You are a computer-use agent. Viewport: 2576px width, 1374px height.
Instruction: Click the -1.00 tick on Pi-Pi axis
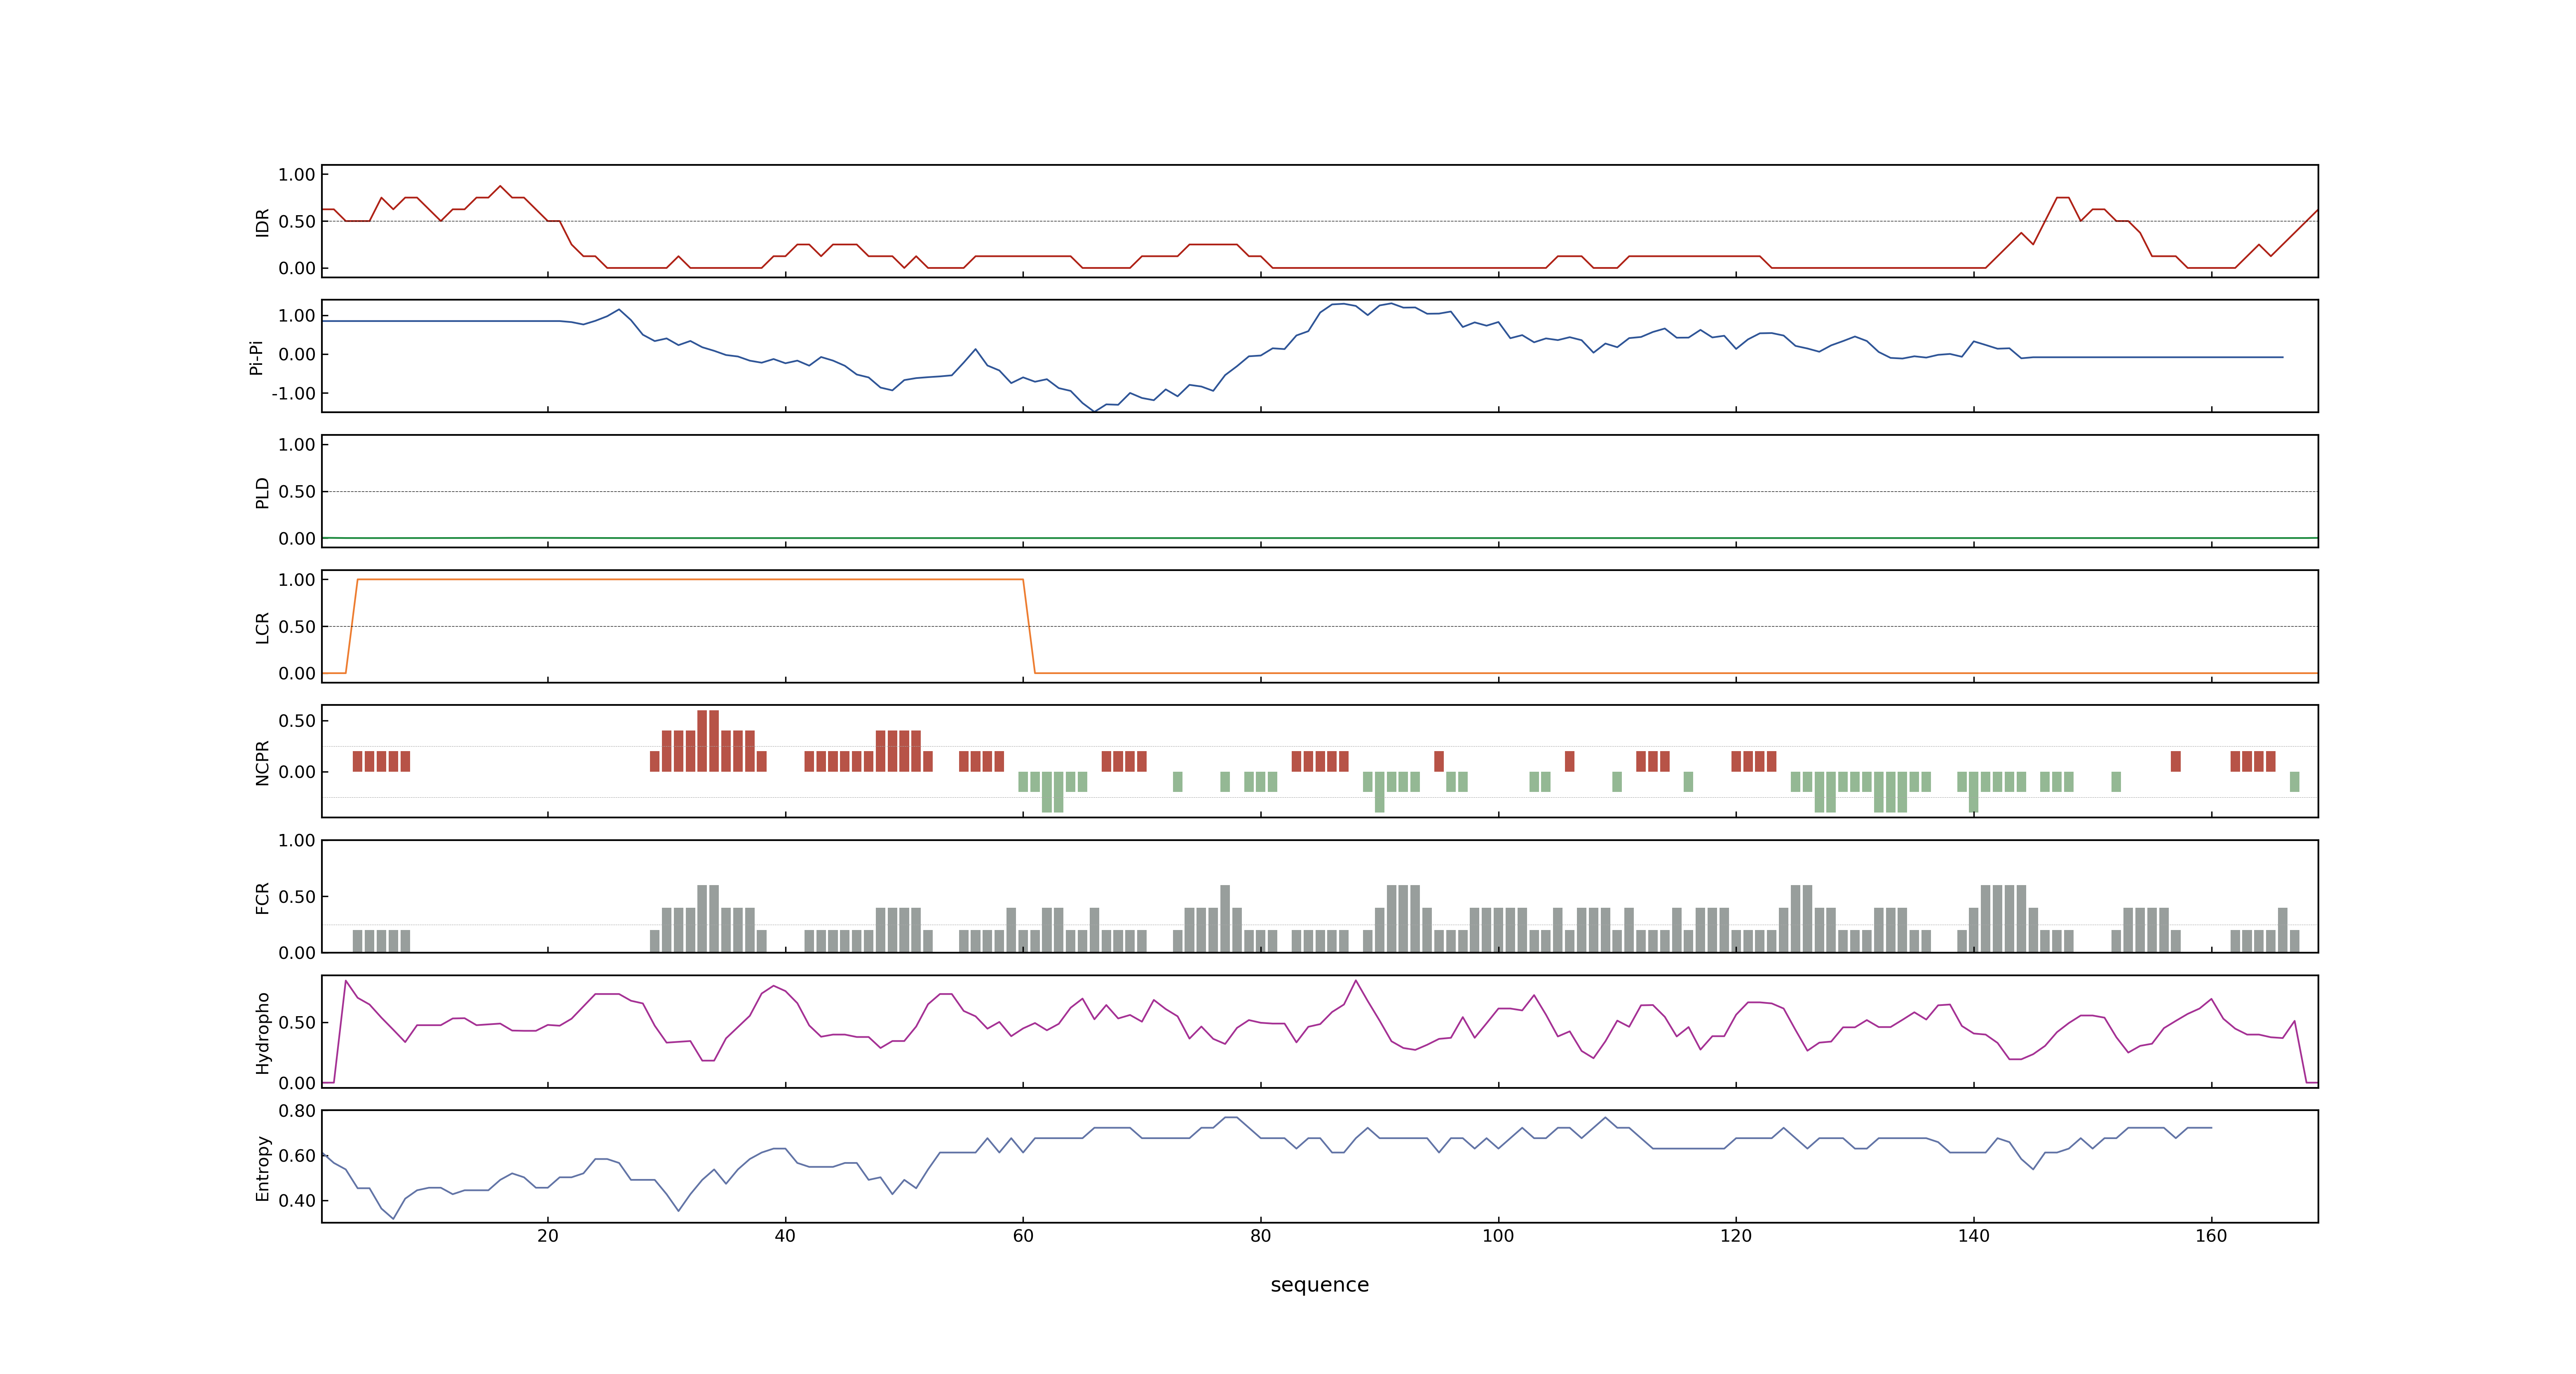293,394
